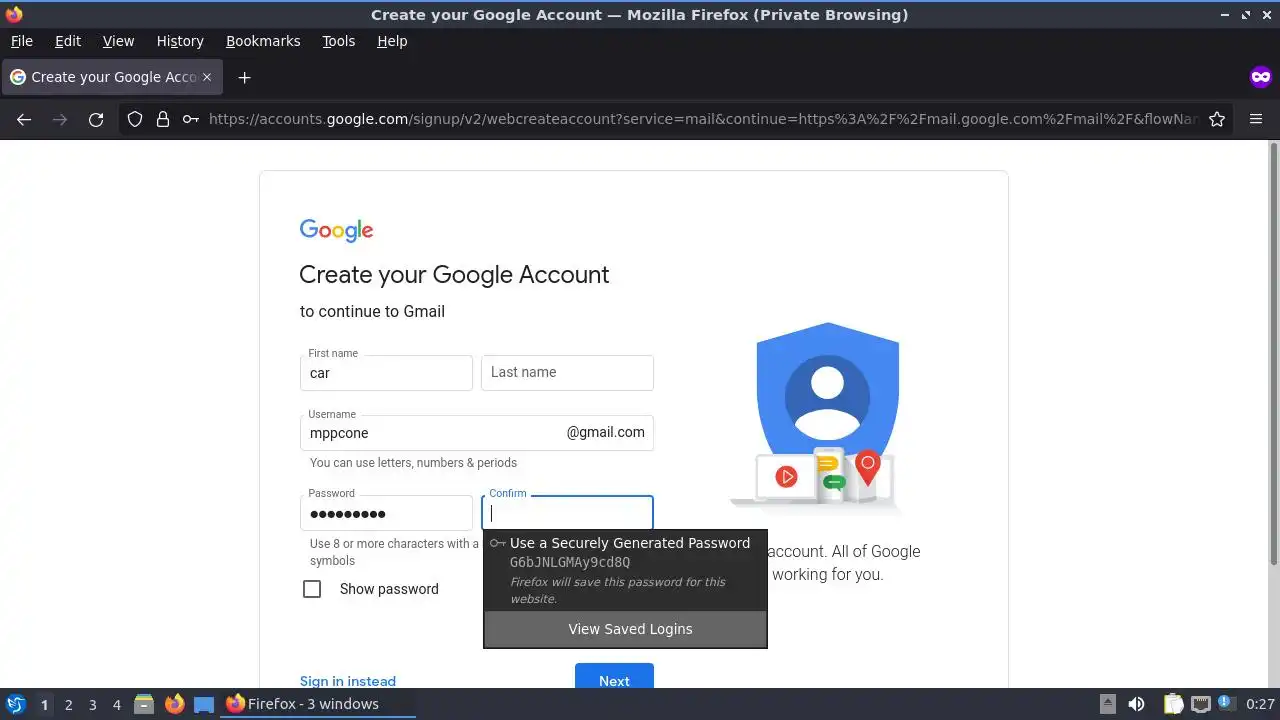Open the volume speaker tray icon
Screen dimensions: 1280x720
1136,704
